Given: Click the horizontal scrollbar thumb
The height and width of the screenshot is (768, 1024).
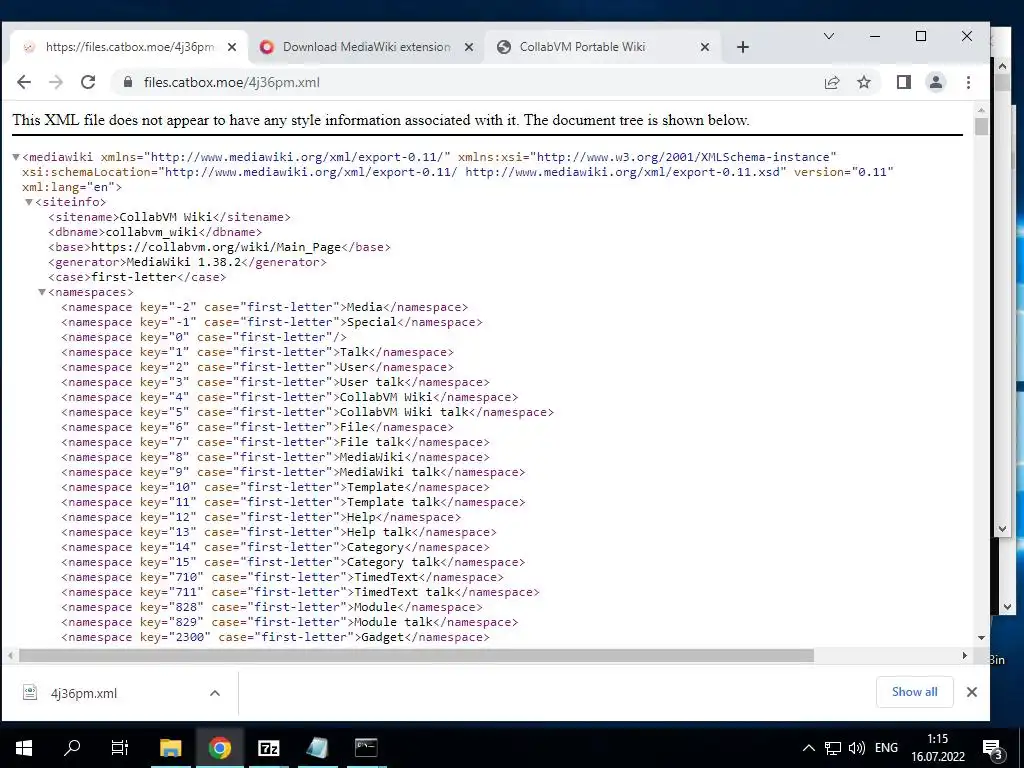Looking at the screenshot, I should pos(416,655).
